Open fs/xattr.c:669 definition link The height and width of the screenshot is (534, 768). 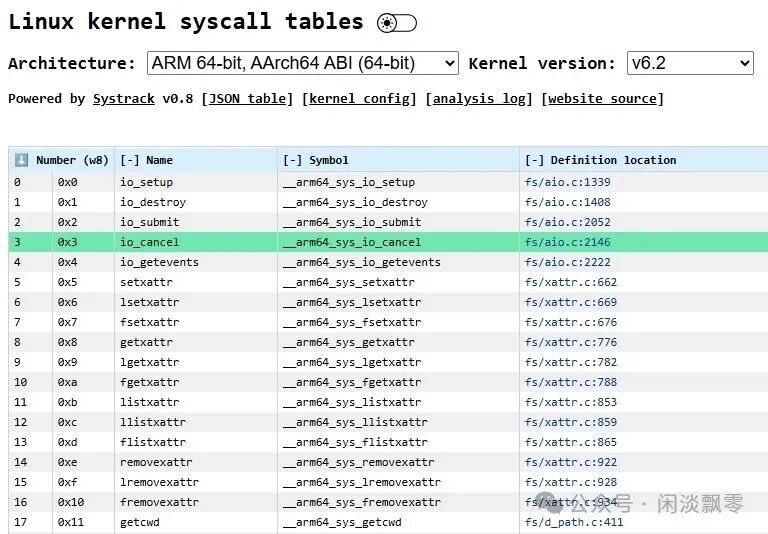[x=571, y=302]
